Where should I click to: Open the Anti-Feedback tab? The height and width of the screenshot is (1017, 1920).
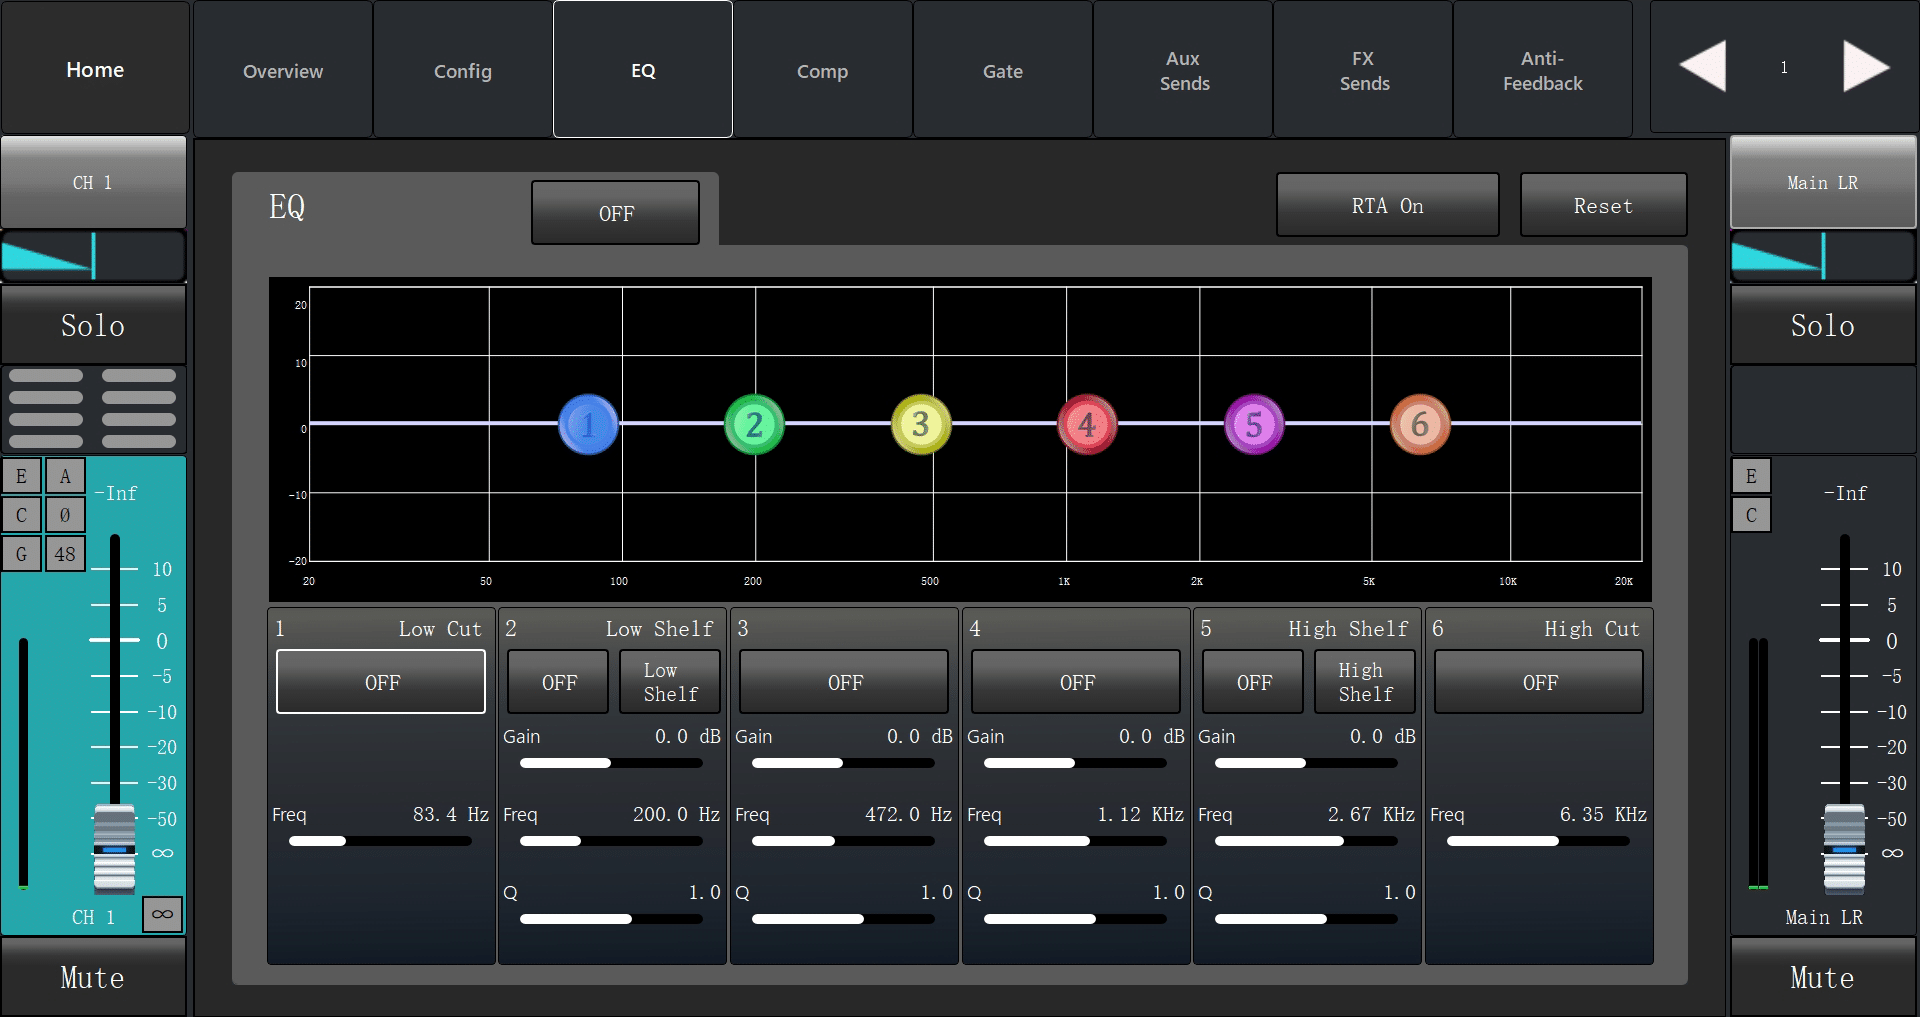(1542, 70)
